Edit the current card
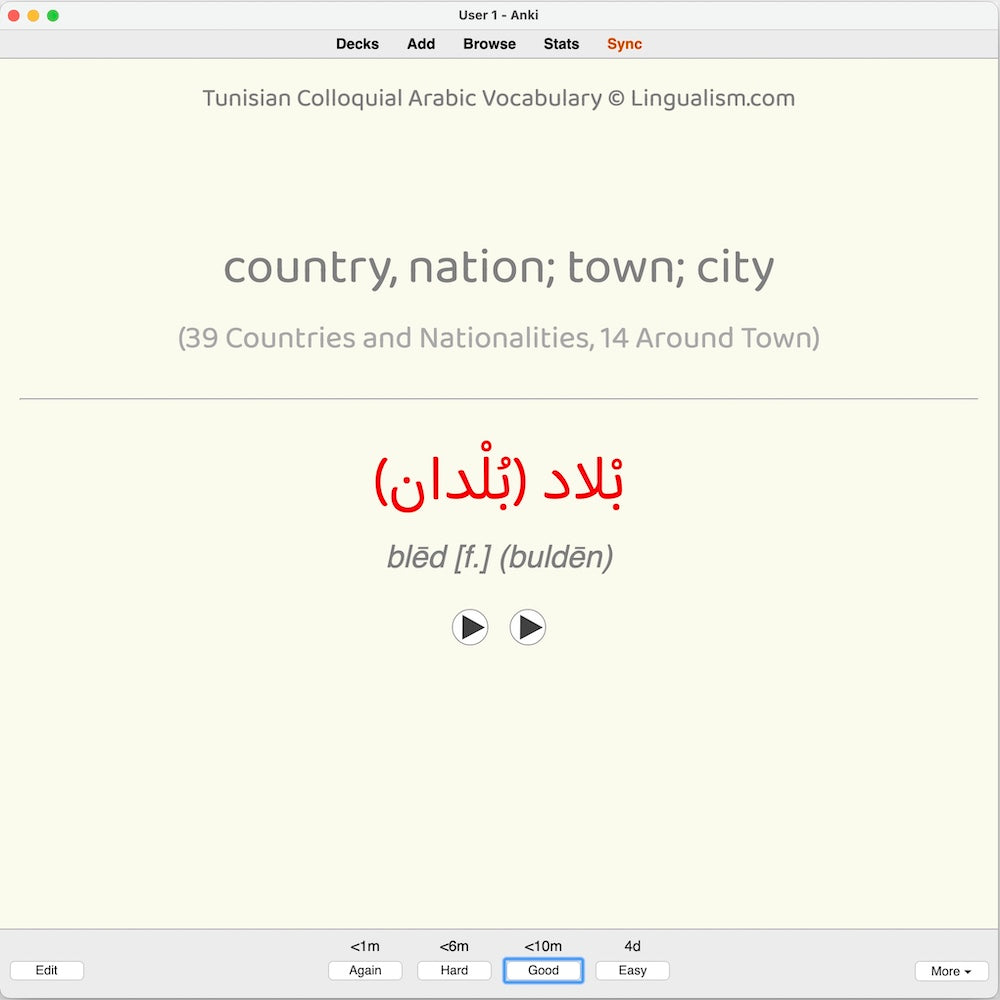Image resolution: width=1000 pixels, height=1000 pixels. pos(46,970)
